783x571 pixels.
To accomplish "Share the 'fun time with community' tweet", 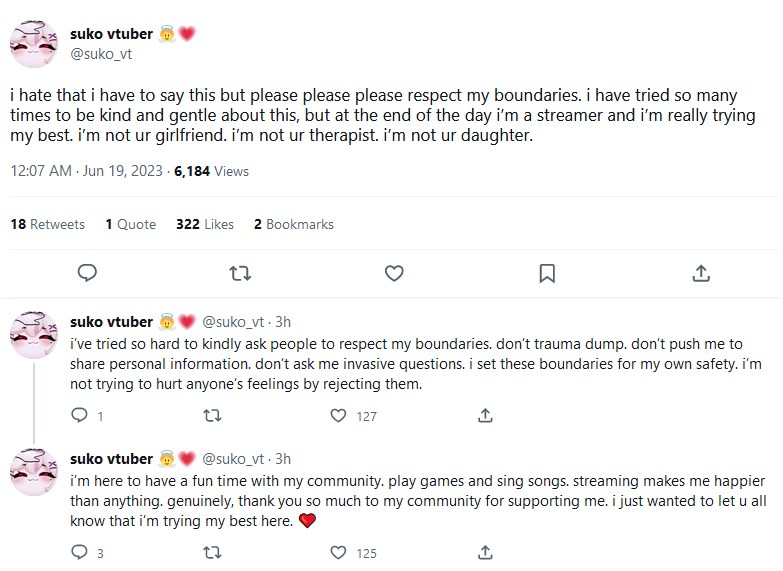I will click(485, 552).
